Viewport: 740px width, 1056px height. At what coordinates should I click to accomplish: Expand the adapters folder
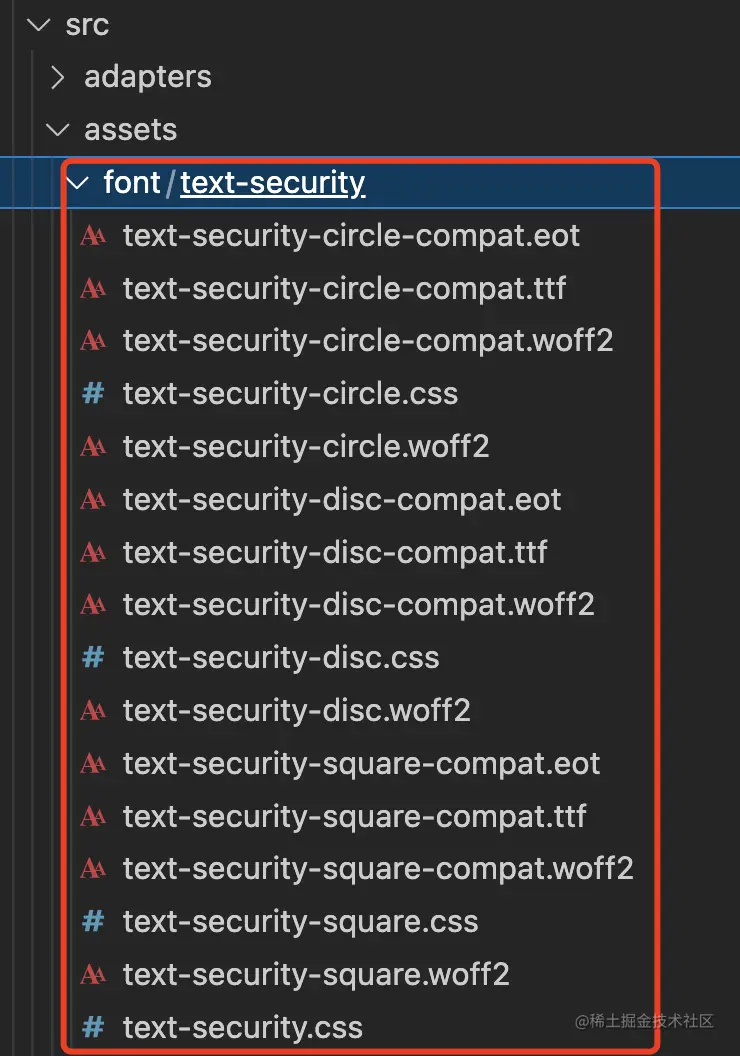pos(58,77)
